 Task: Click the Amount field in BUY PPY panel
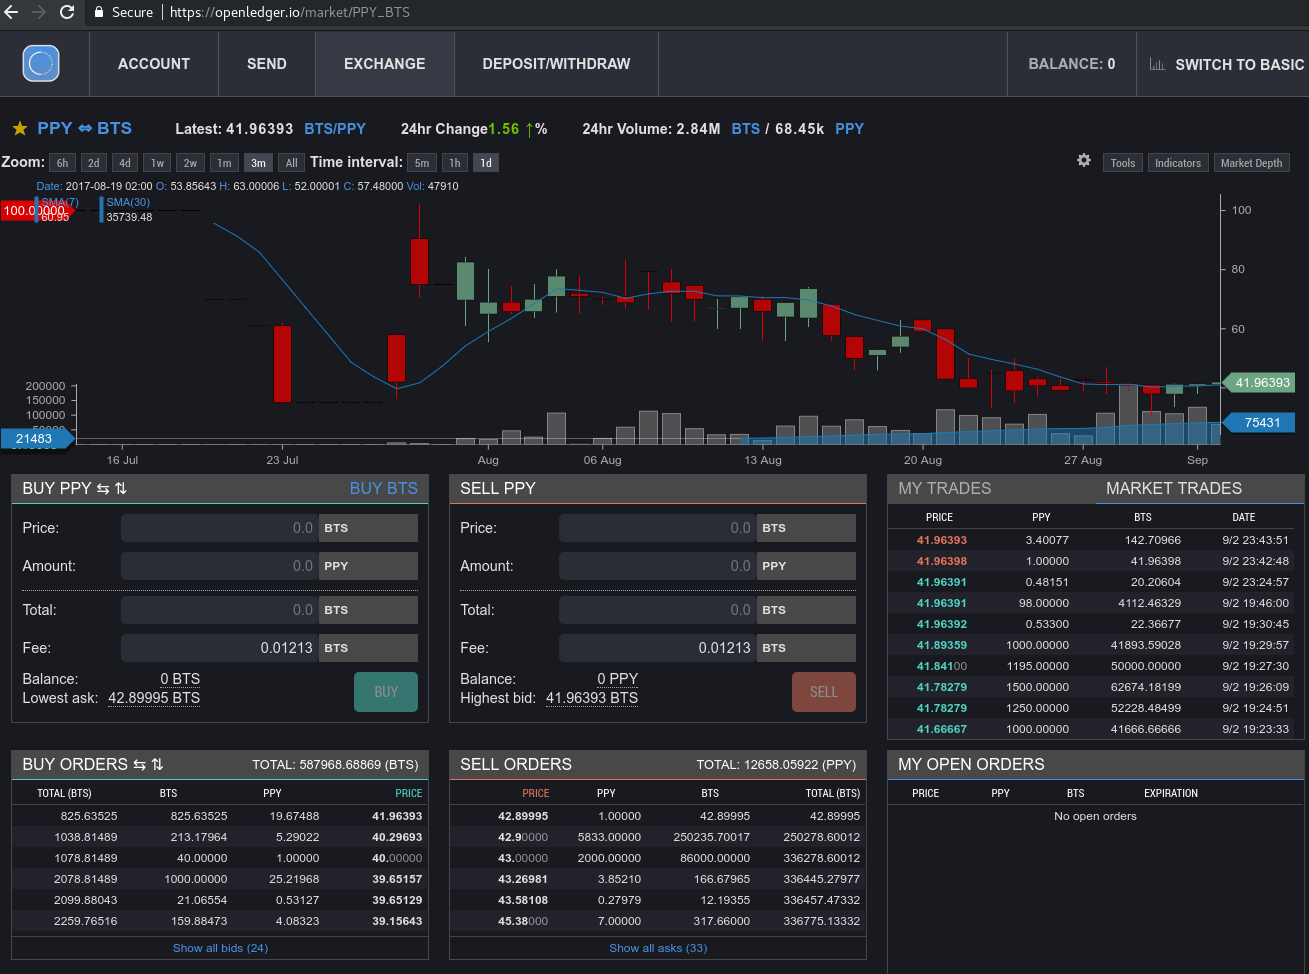[220, 566]
